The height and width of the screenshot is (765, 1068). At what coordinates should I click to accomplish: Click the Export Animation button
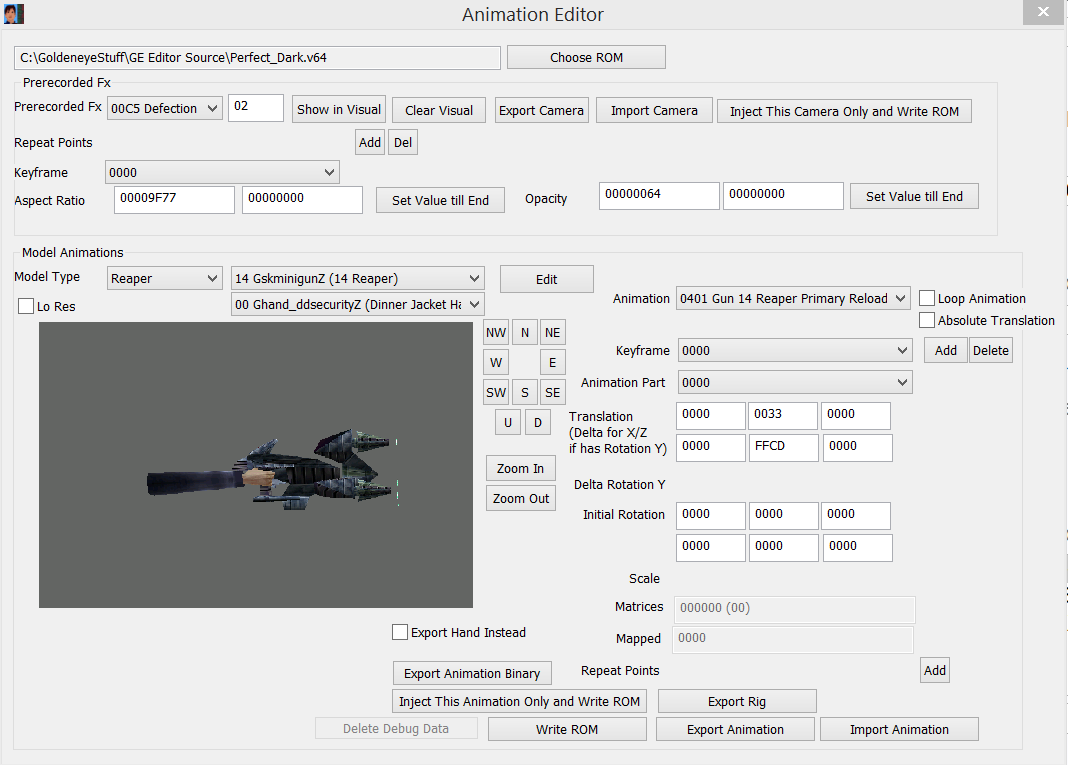point(736,729)
